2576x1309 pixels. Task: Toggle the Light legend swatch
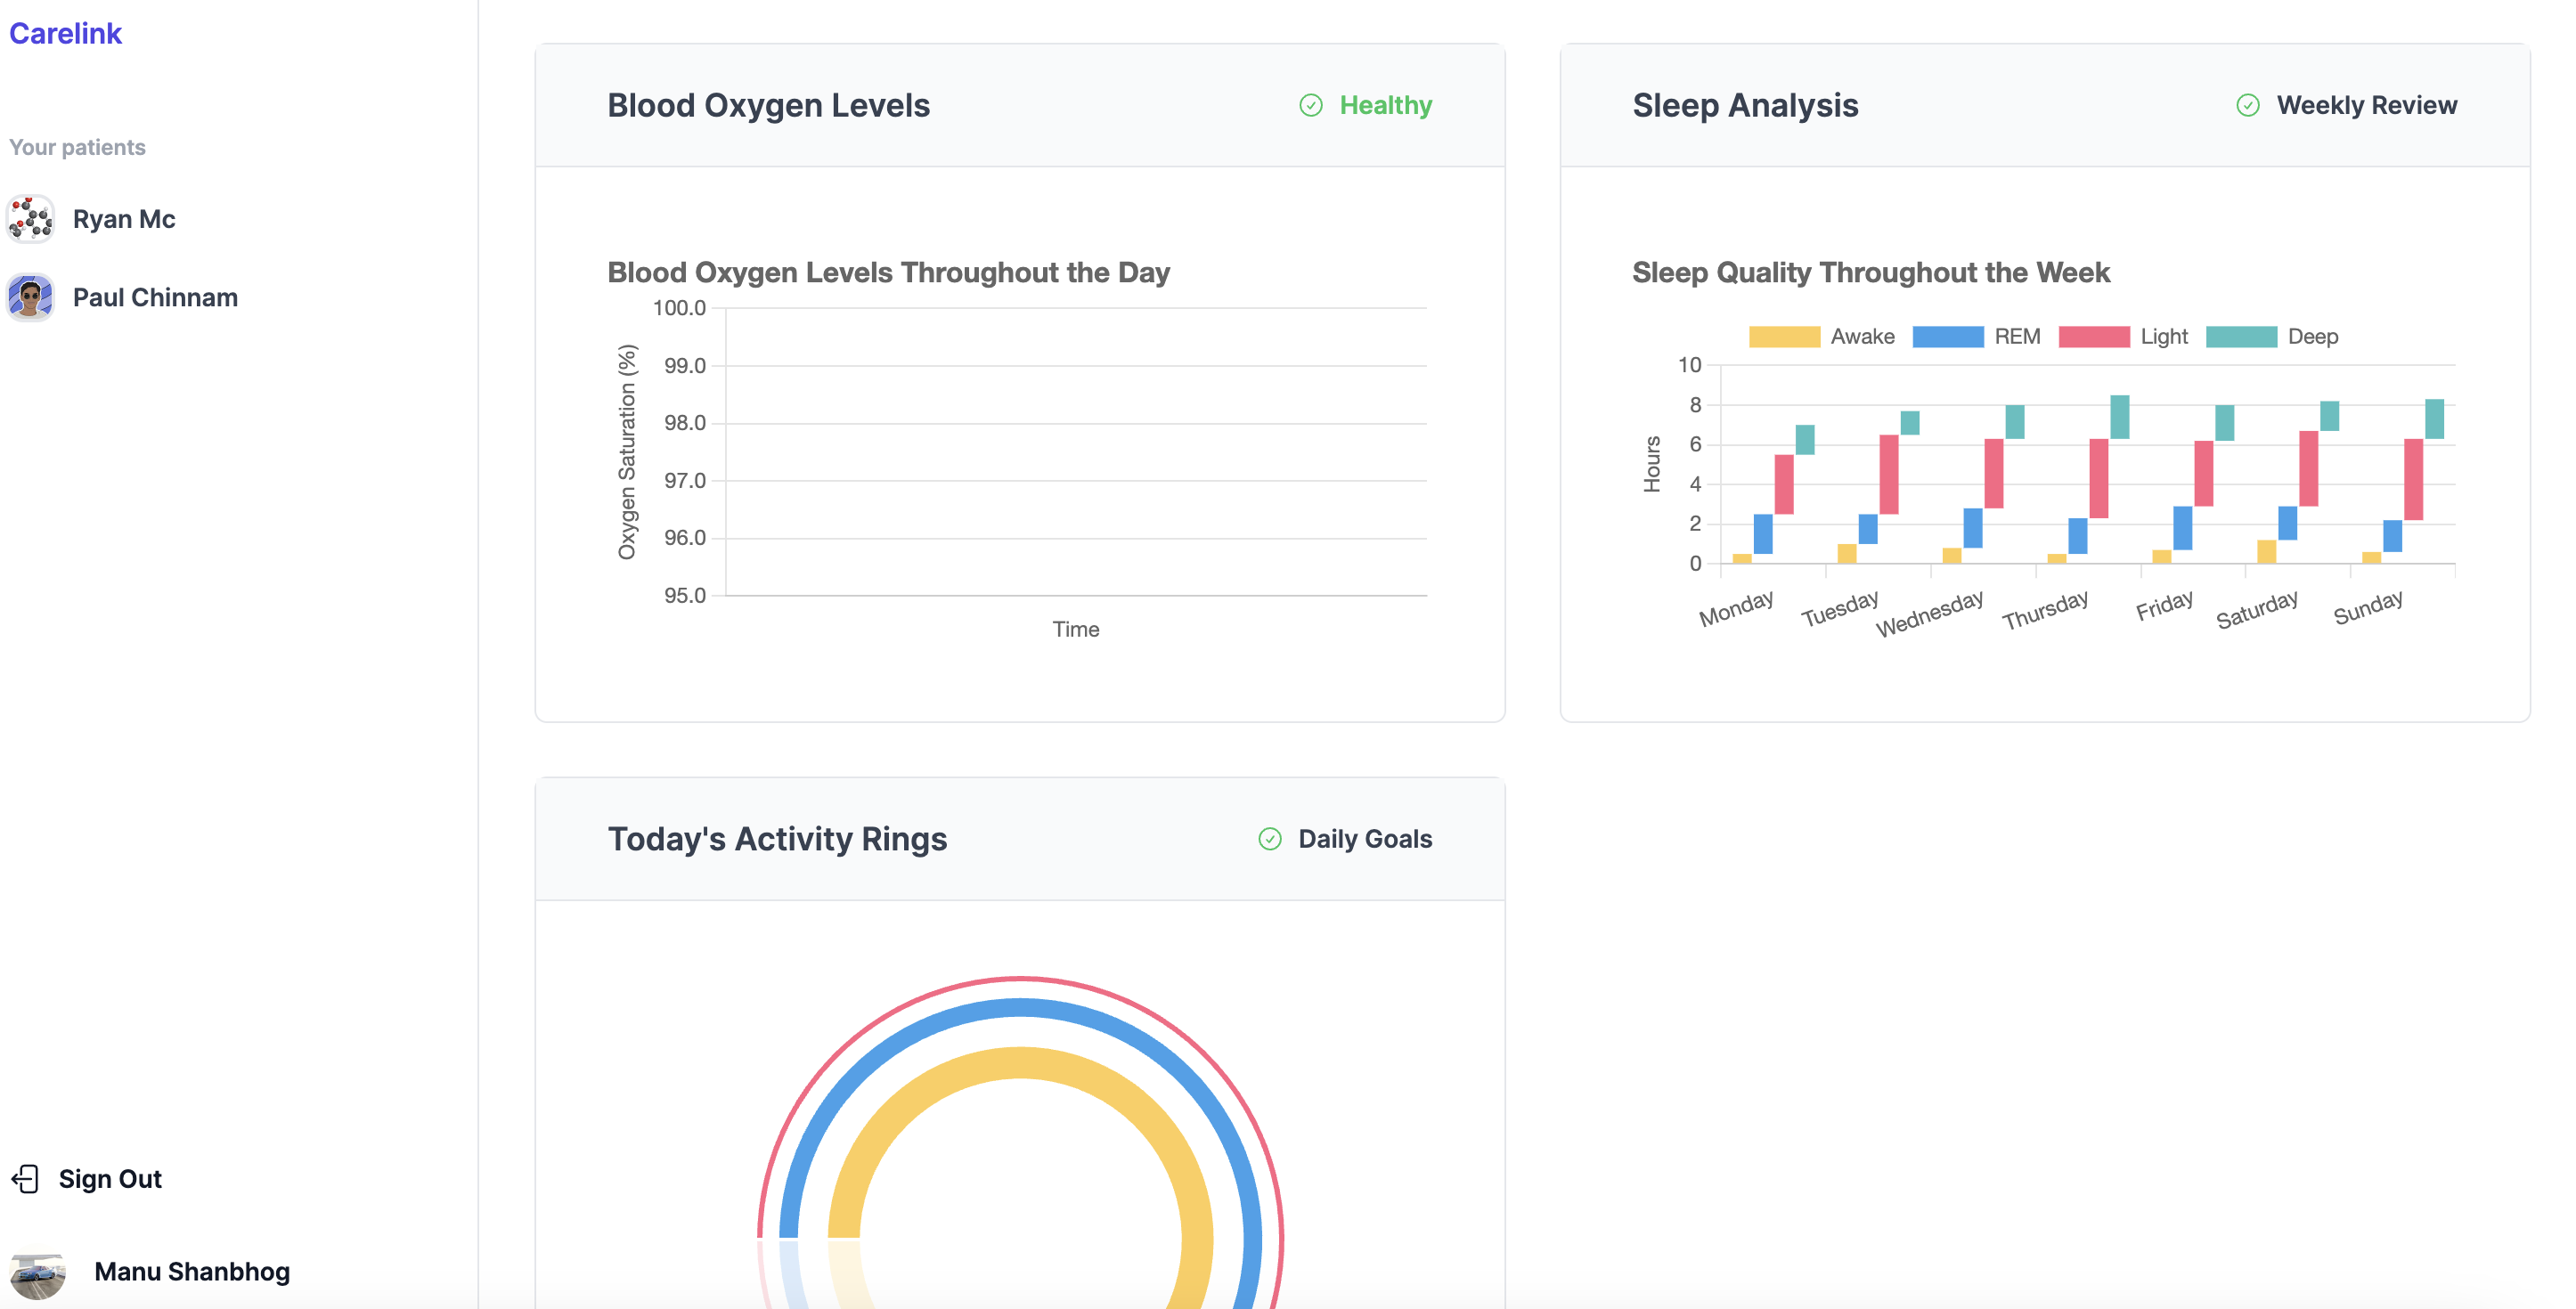[2094, 337]
